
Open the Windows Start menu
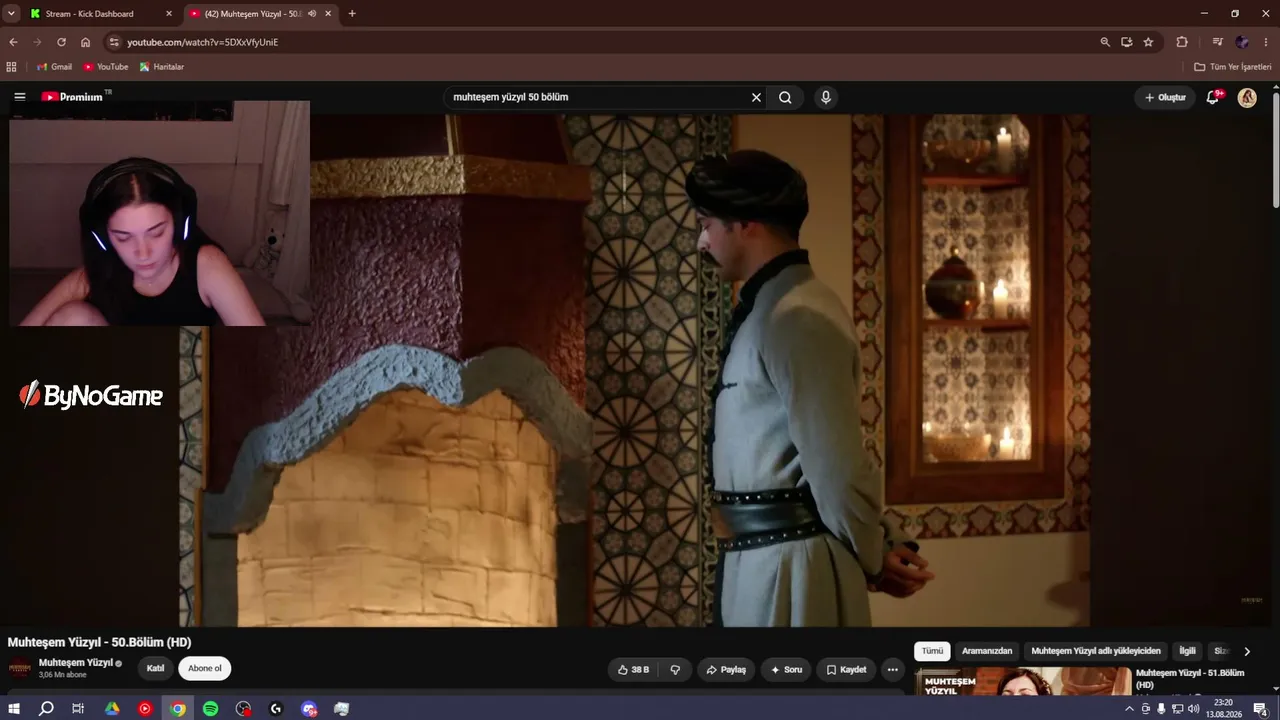tap(14, 709)
